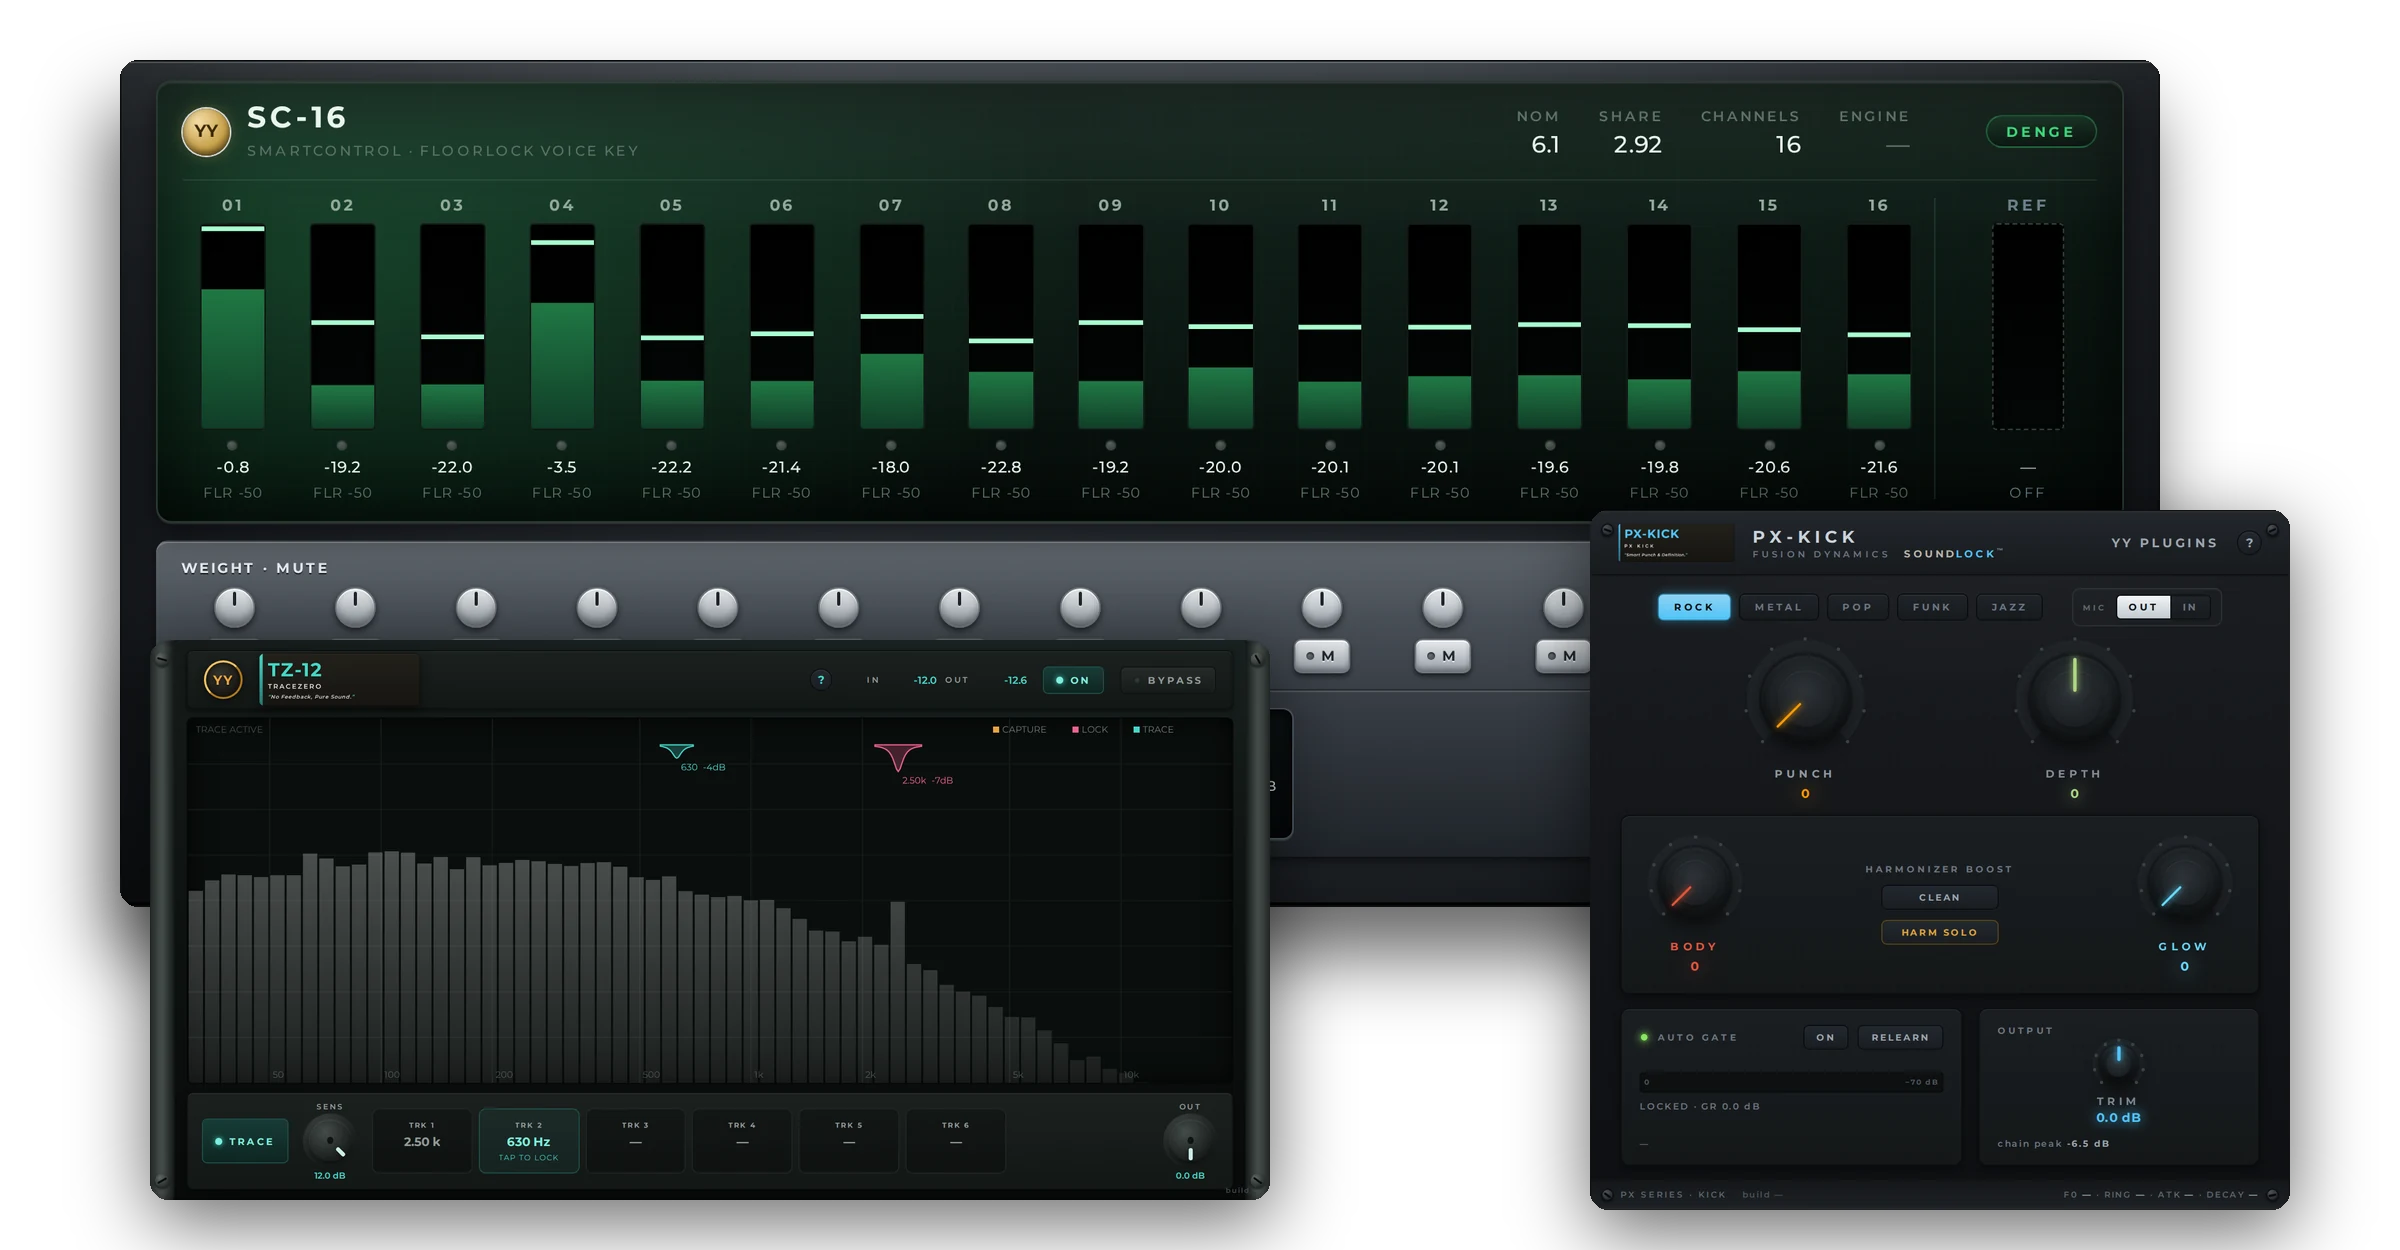Screen dimensions: 2400x1250
Task: Mute channel with tenth weight knob M button
Action: point(1322,656)
